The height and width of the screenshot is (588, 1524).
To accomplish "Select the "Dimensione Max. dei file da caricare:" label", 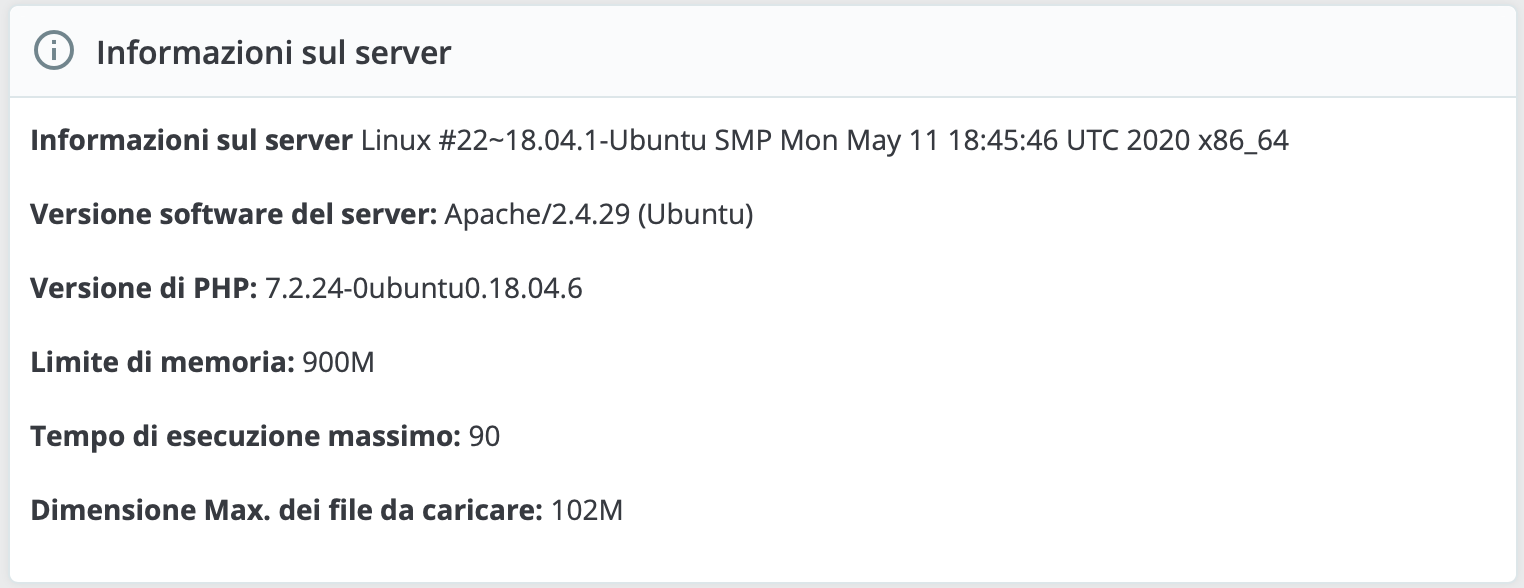I will [x=286, y=511].
